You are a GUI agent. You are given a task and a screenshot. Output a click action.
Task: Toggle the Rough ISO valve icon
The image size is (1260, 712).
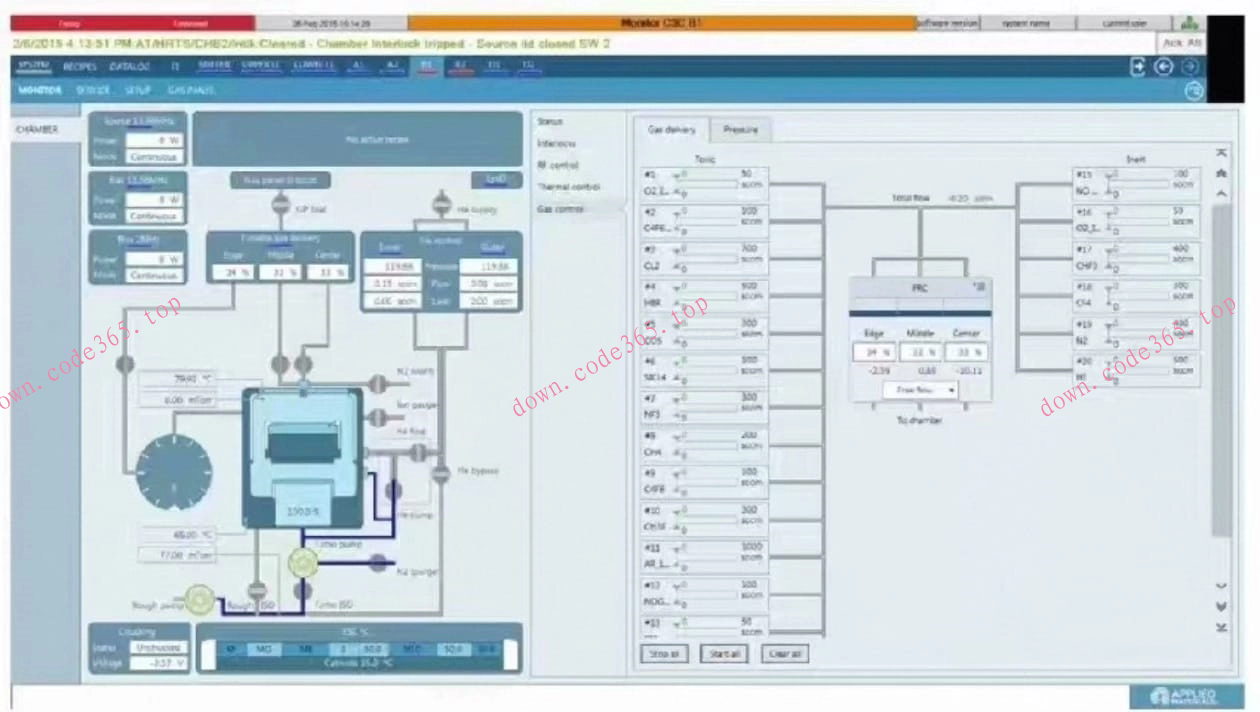tap(257, 590)
